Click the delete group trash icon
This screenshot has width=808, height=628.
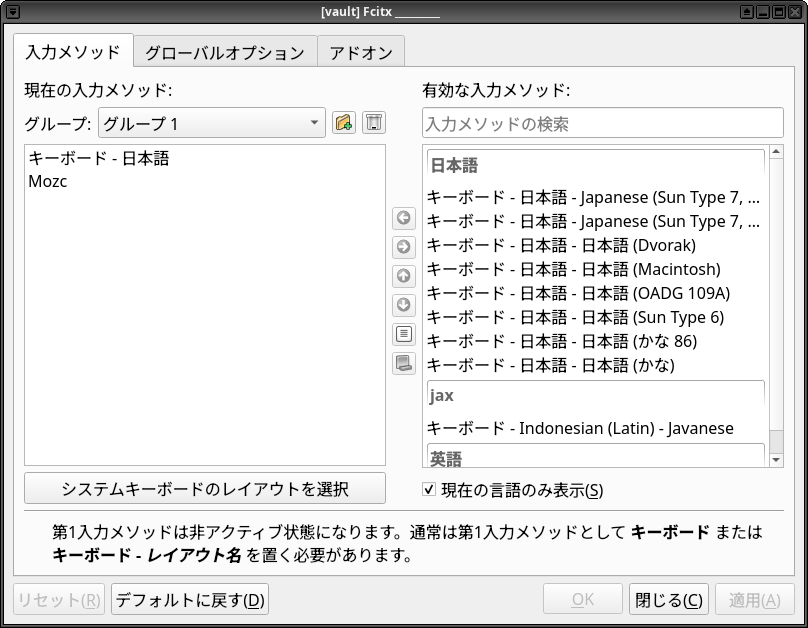click(375, 122)
